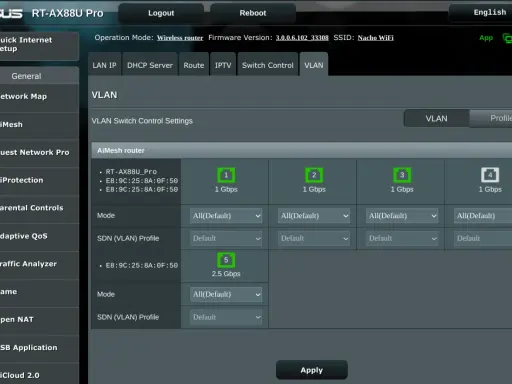The image size is (512, 384).
Task: Open AiMesh in sidebar
Action: pos(39,125)
